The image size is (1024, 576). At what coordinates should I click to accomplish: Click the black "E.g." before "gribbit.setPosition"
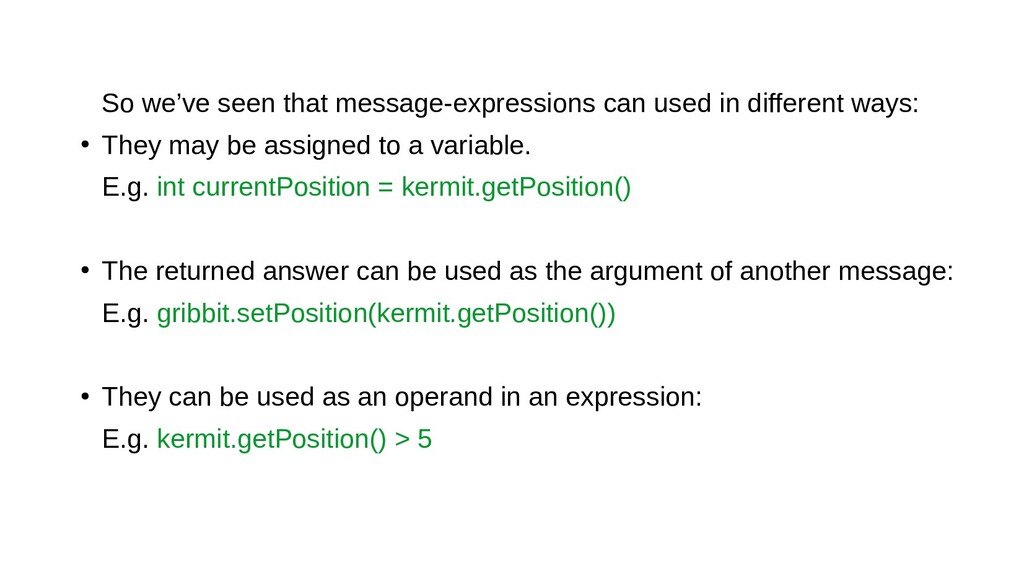point(125,313)
